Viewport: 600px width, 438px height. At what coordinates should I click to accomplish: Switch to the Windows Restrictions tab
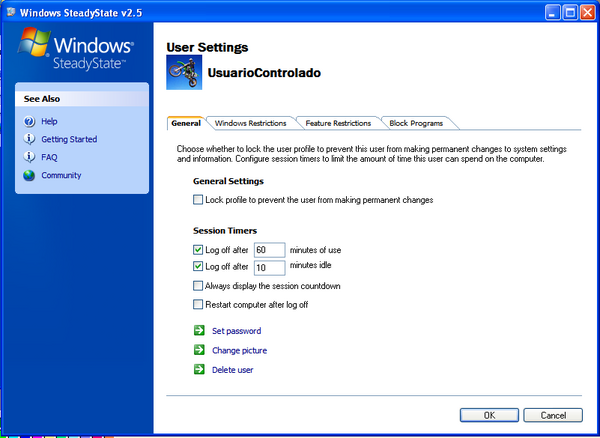(250, 123)
